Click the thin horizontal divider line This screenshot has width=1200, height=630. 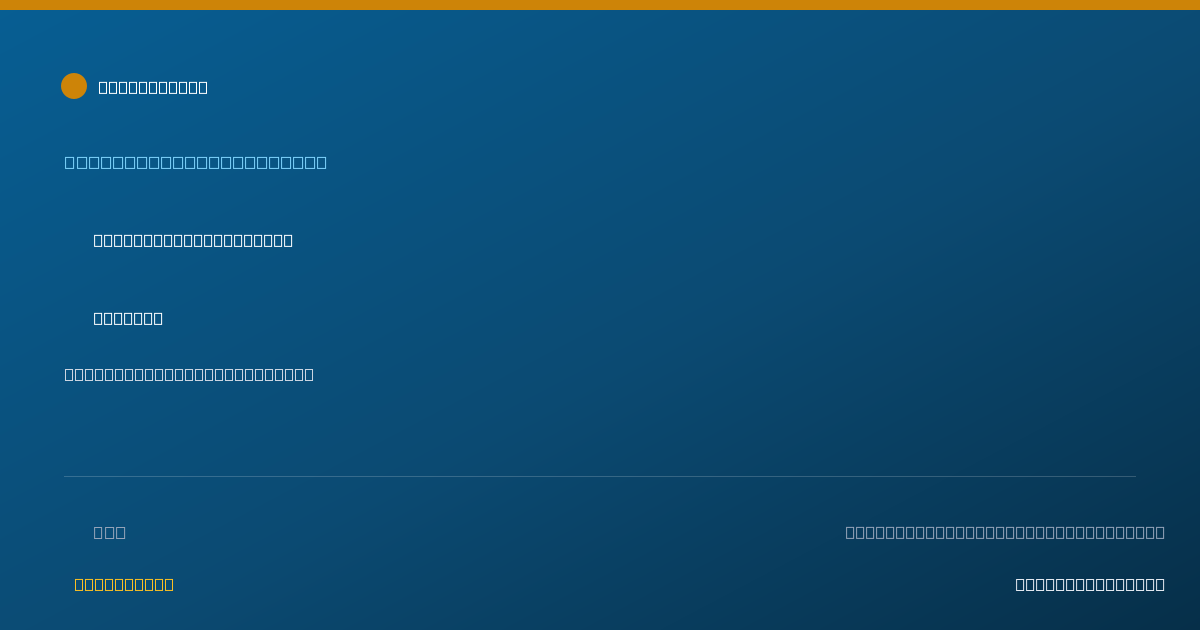pyautogui.click(x=600, y=476)
